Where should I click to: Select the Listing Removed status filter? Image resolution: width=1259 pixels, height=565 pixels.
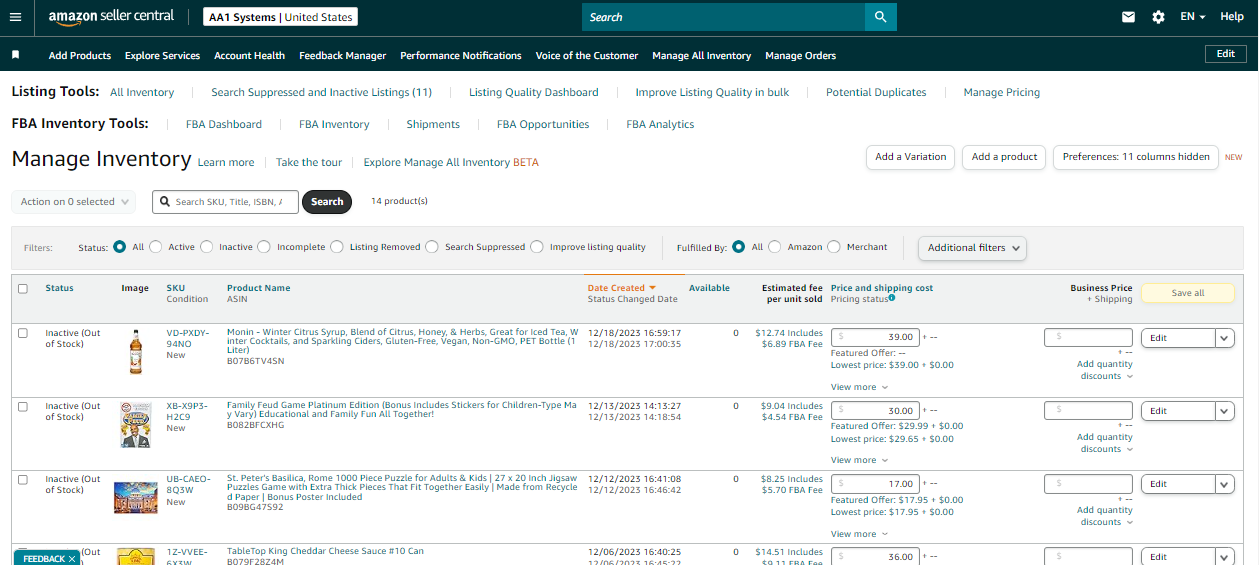337,247
